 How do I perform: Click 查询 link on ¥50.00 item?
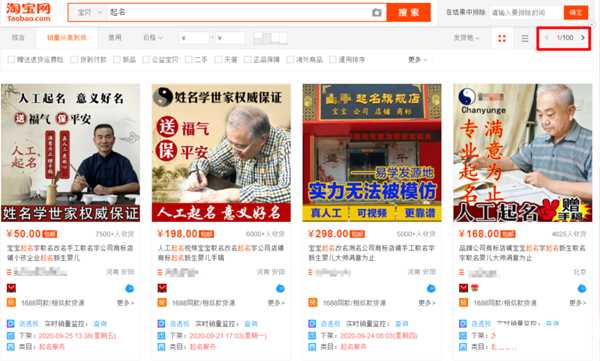coord(100,324)
